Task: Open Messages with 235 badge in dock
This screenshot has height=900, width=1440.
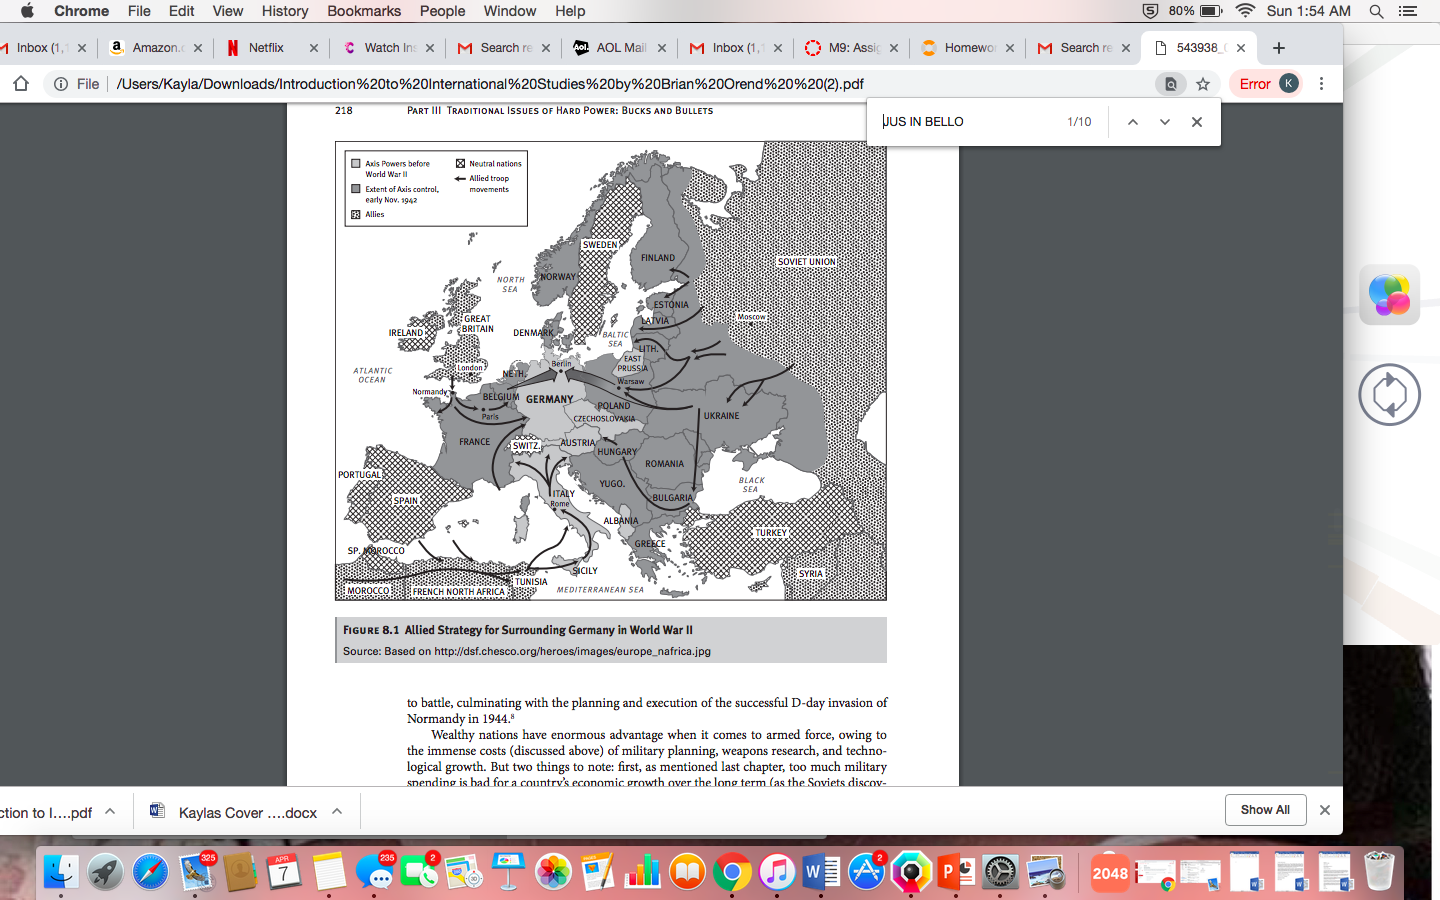Action: click(x=374, y=872)
